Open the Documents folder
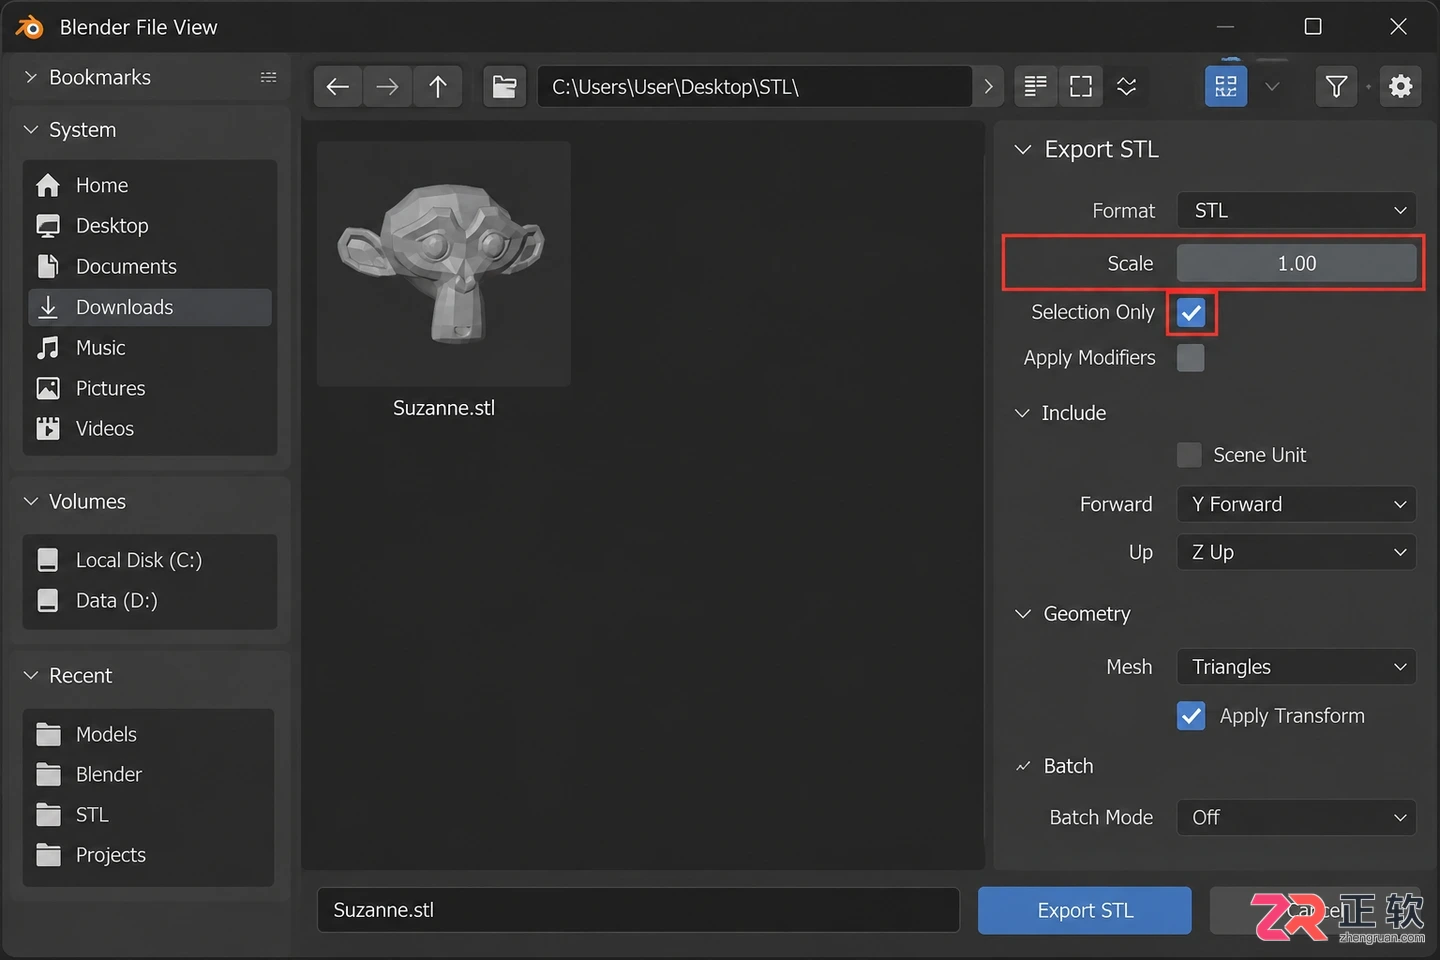 point(150,266)
